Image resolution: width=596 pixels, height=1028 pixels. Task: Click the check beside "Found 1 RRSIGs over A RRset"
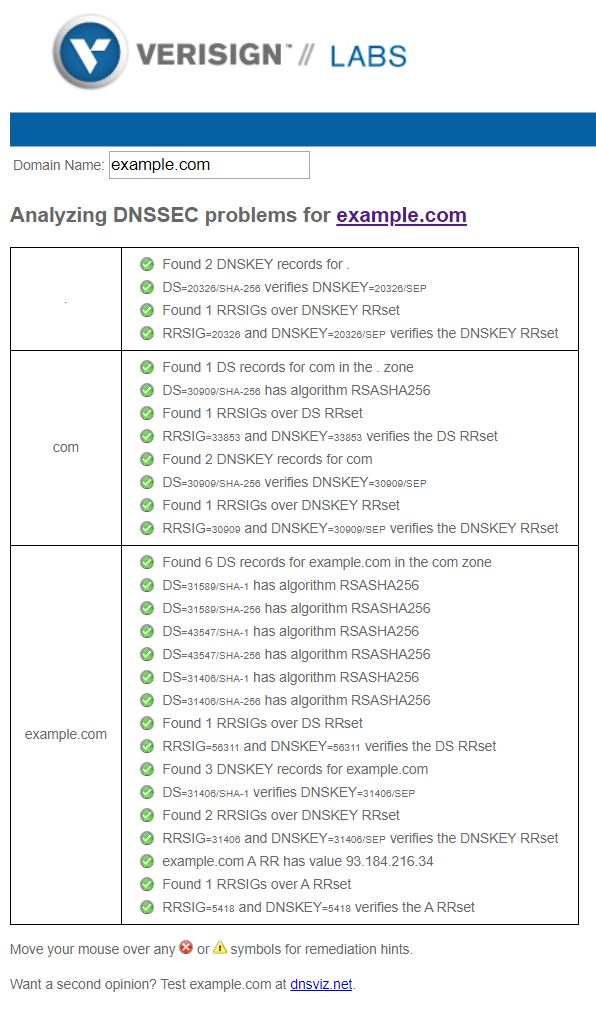tap(147, 884)
